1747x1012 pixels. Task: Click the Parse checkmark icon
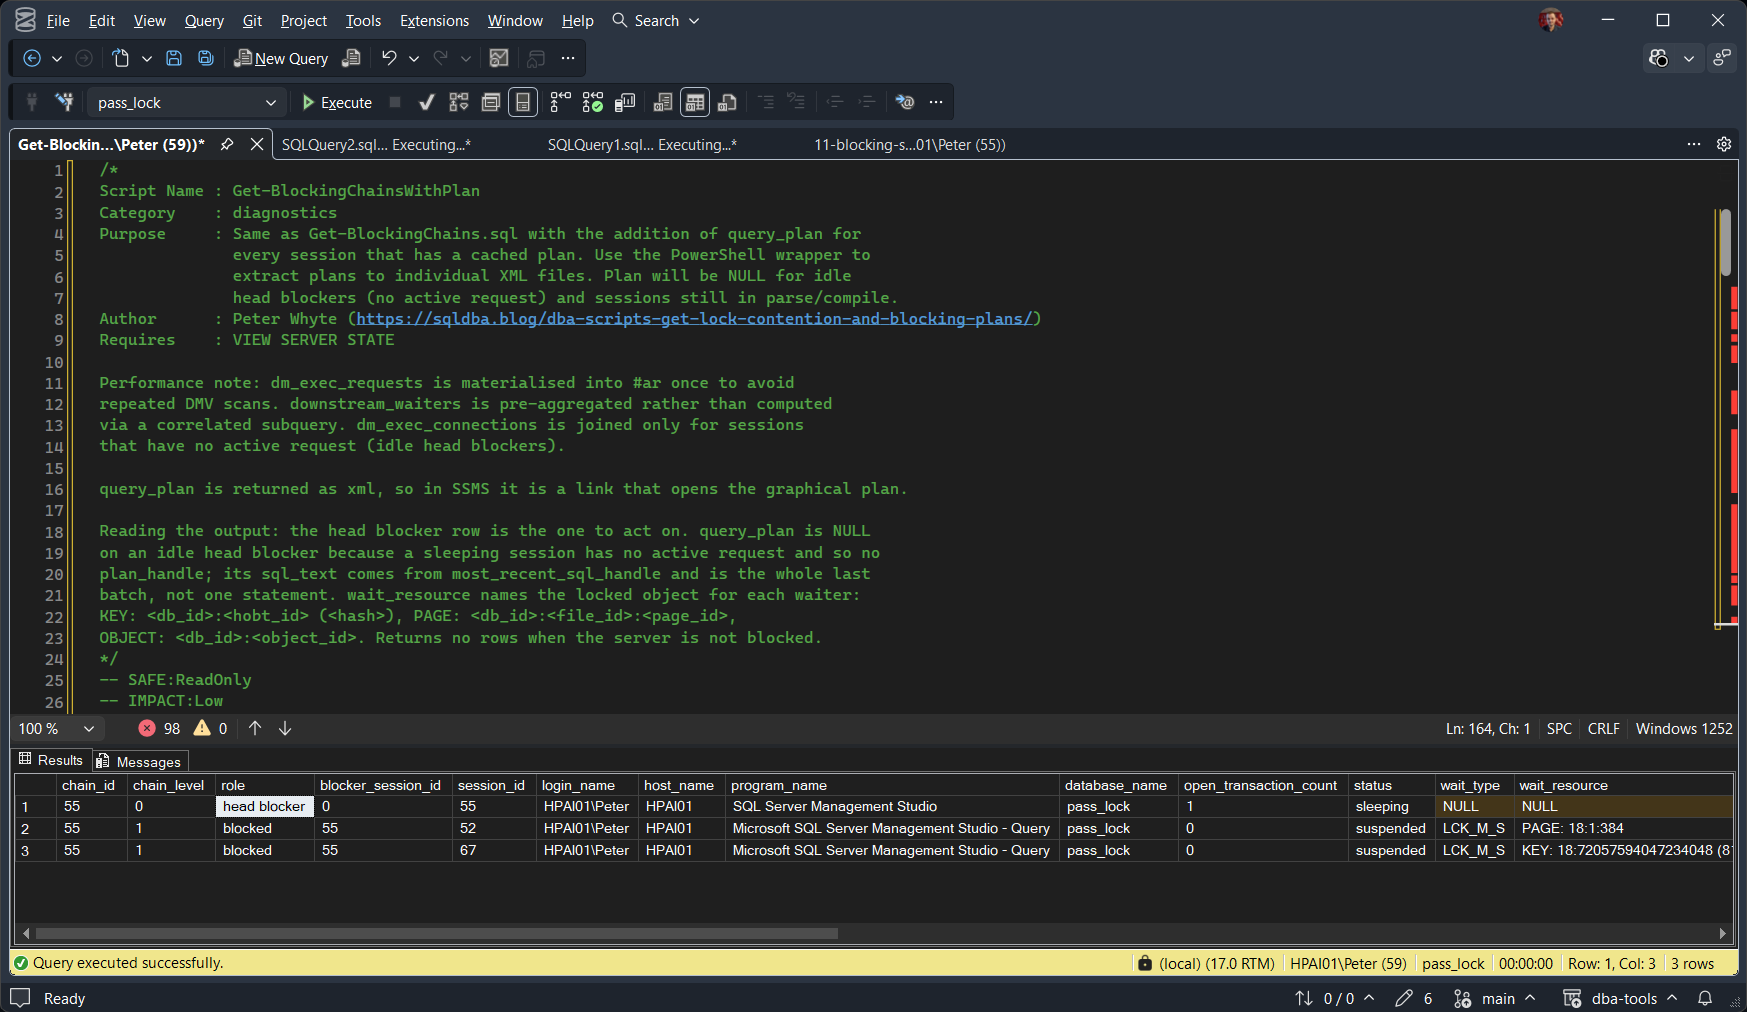pyautogui.click(x=427, y=102)
